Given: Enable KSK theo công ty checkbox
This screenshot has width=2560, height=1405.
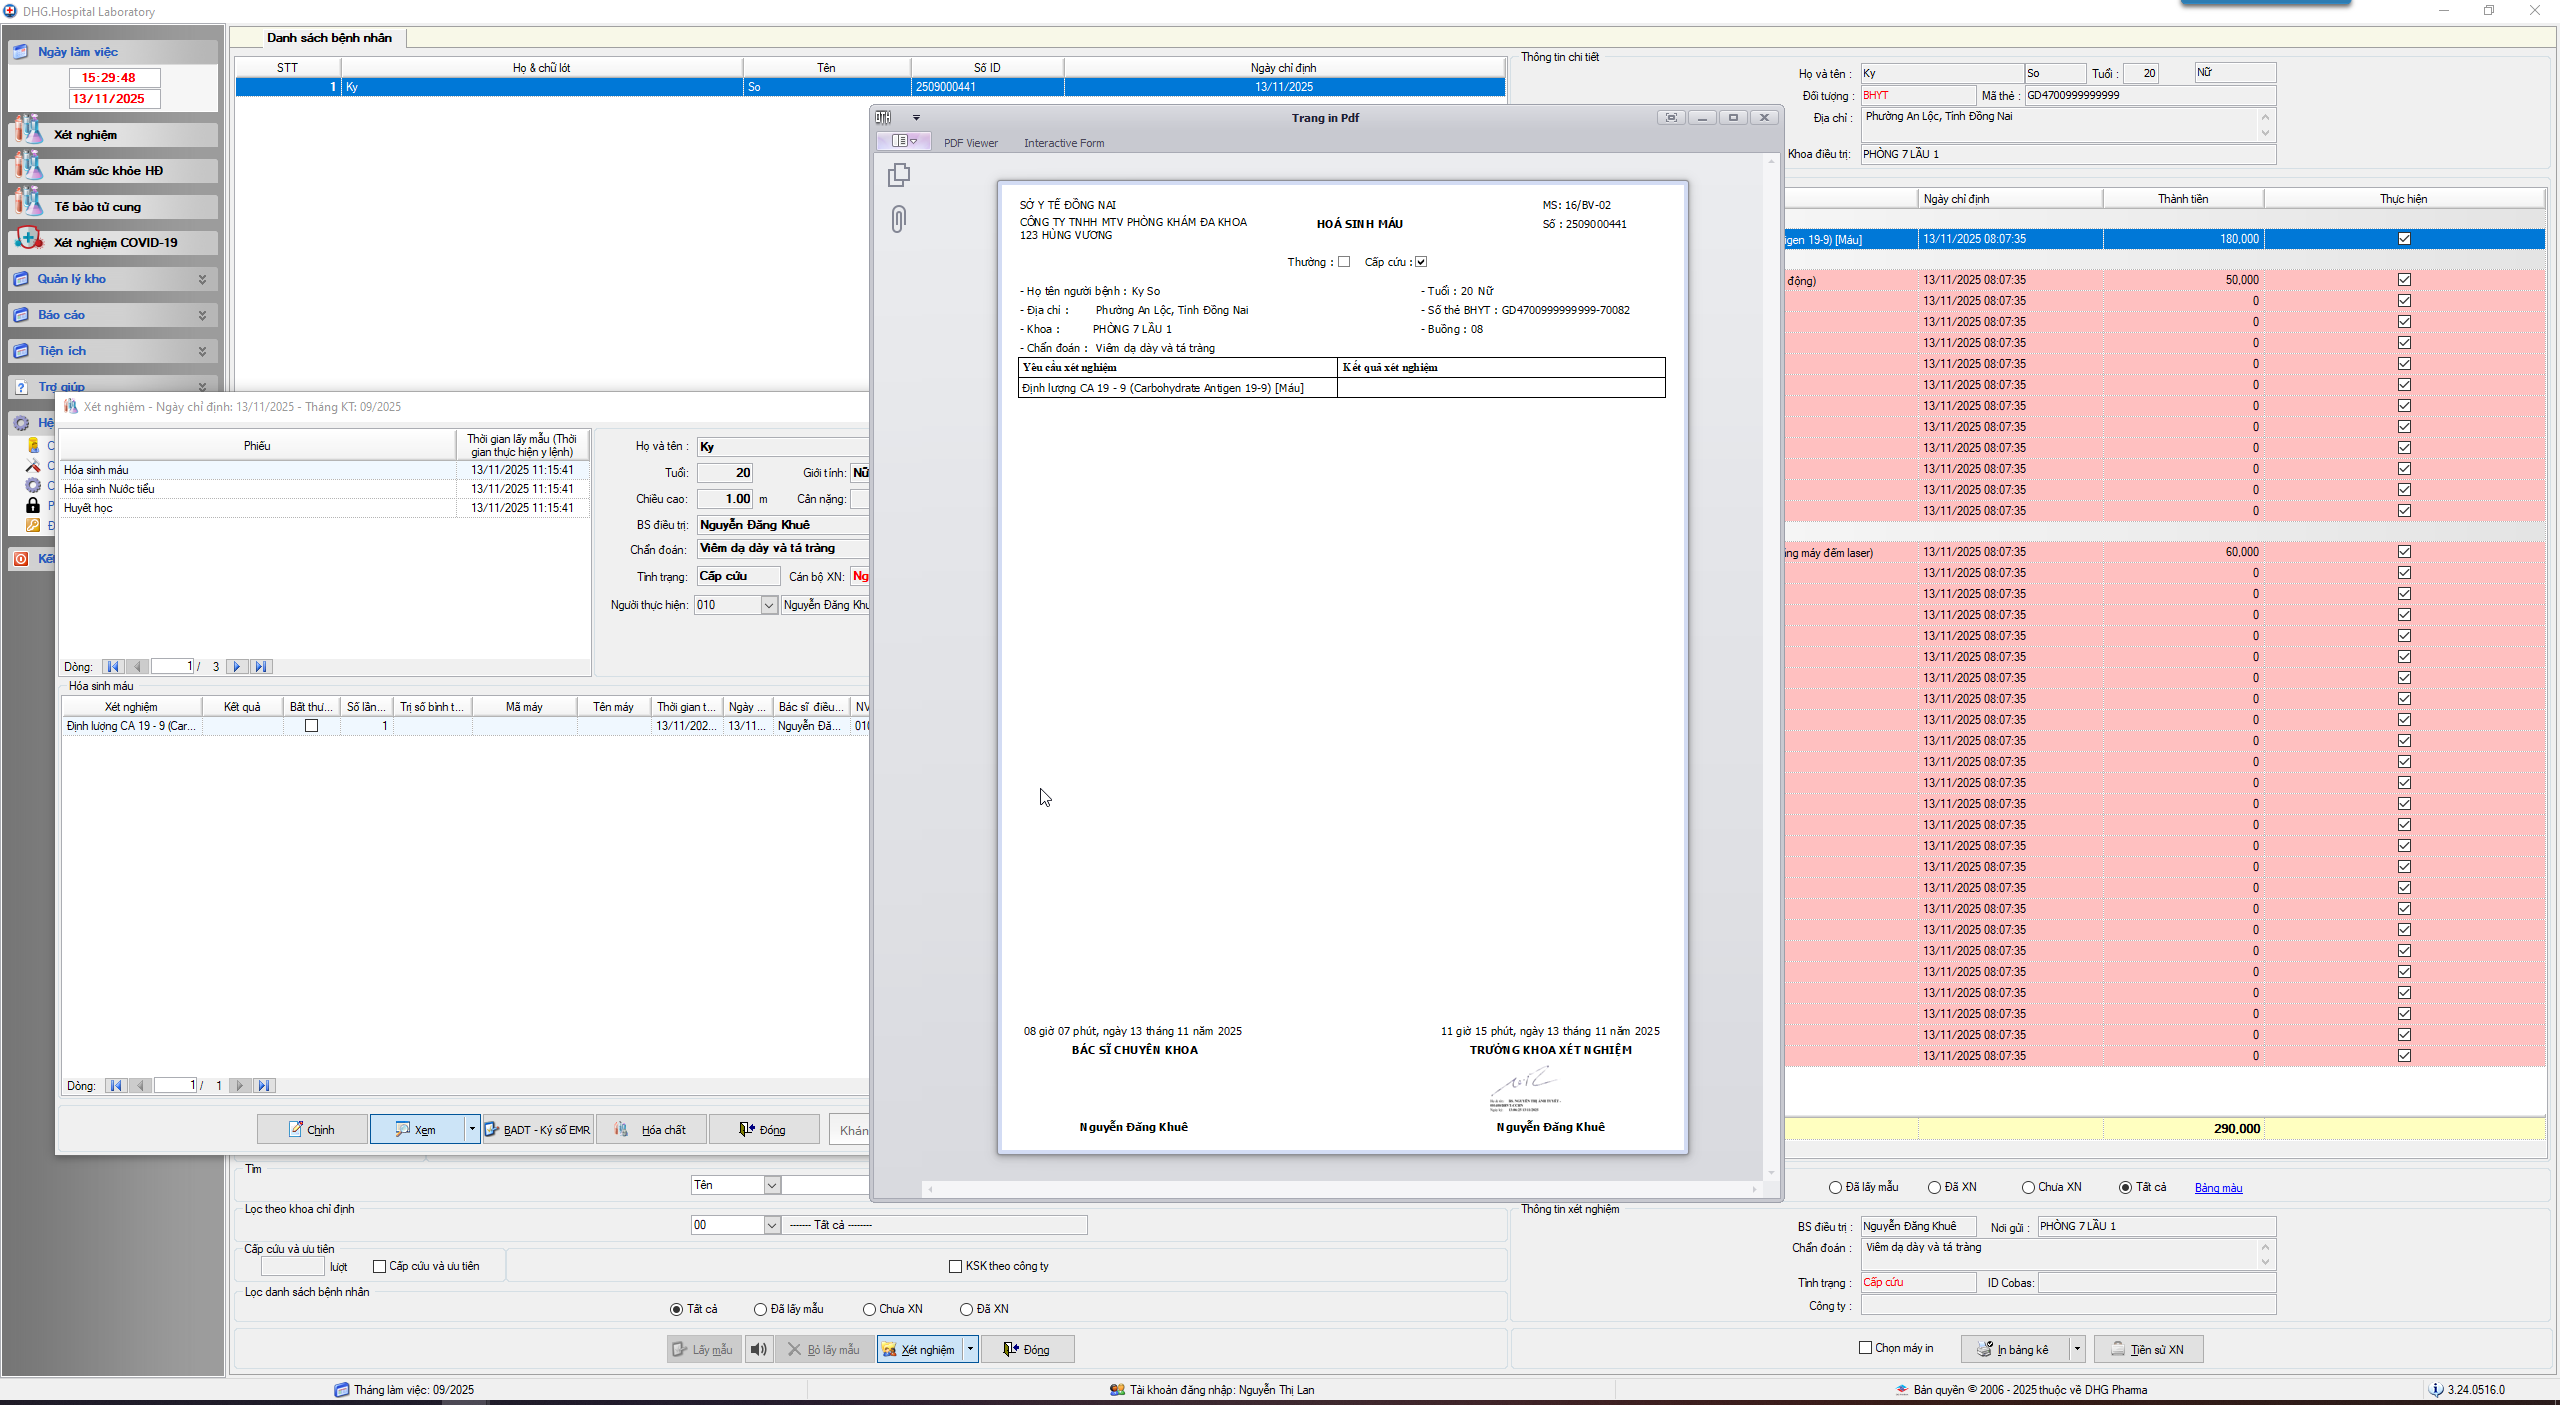Looking at the screenshot, I should tap(955, 1266).
